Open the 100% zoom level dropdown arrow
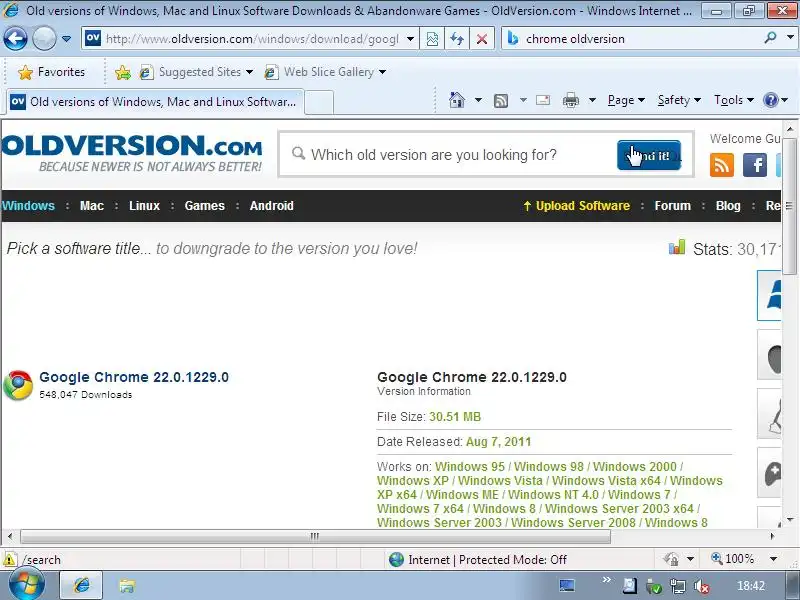The image size is (800, 600). tap(773, 559)
